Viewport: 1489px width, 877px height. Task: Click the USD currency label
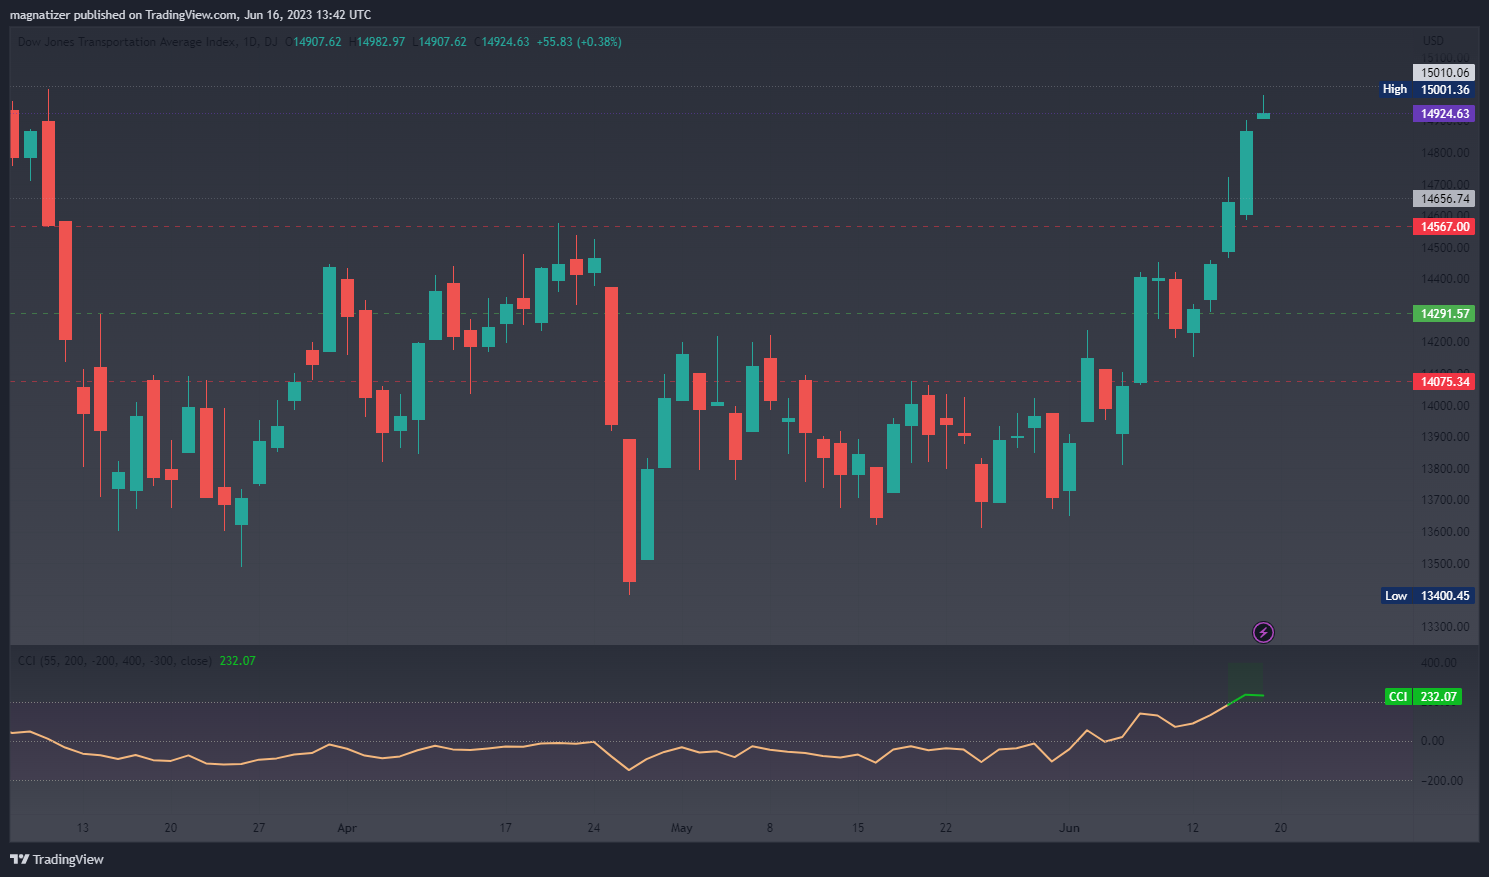(1433, 41)
